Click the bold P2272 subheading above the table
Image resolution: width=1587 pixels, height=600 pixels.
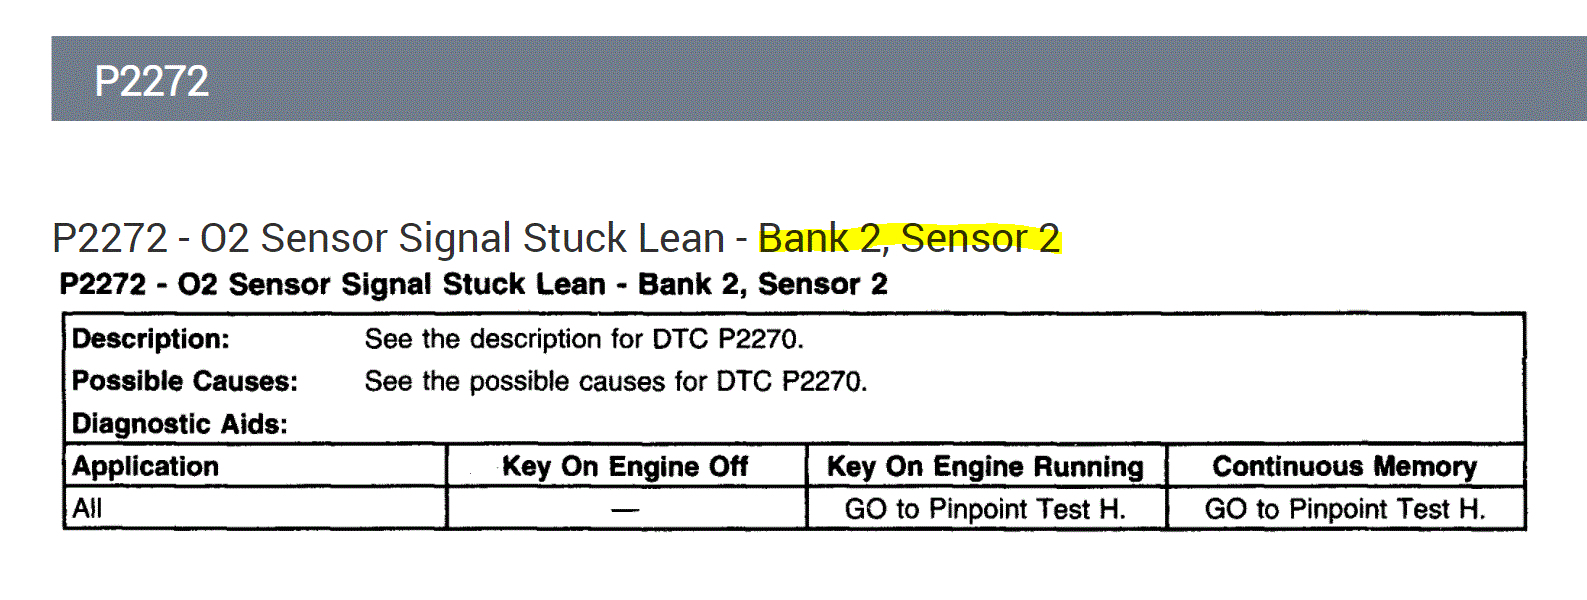[473, 284]
